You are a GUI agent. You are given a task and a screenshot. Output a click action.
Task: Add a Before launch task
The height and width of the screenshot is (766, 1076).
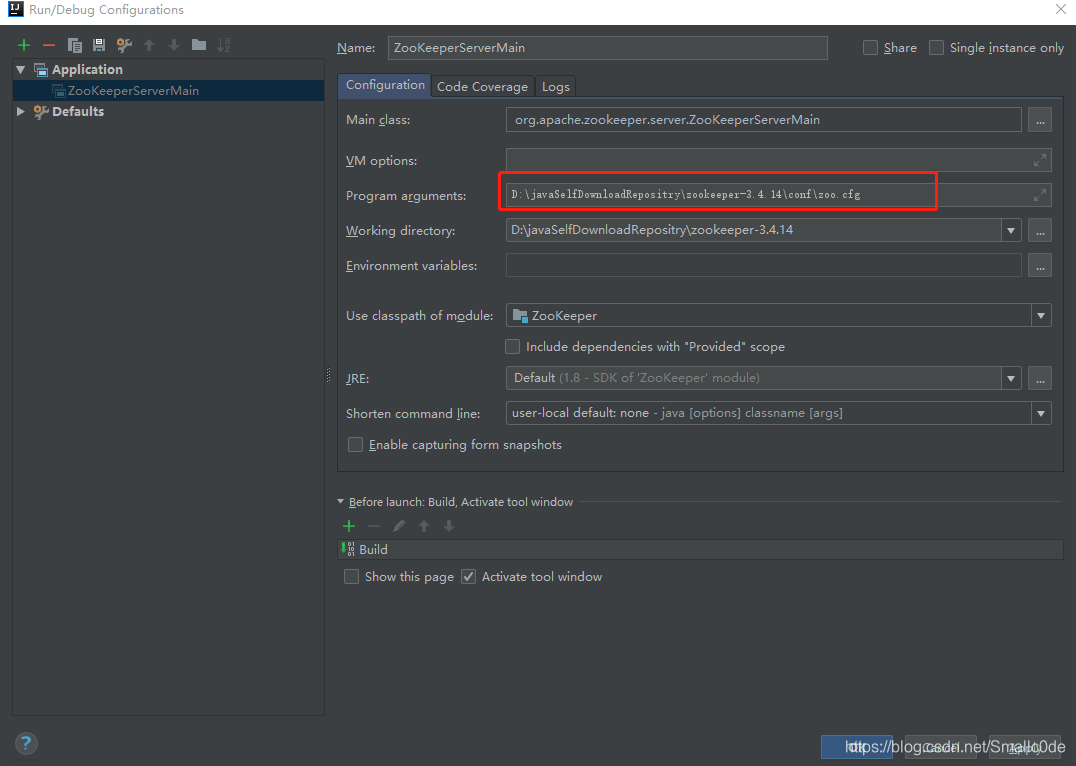(349, 526)
